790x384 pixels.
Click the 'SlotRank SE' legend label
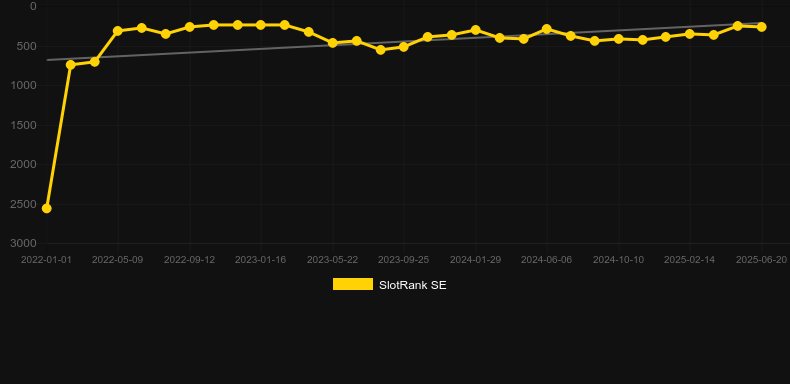pyautogui.click(x=413, y=285)
